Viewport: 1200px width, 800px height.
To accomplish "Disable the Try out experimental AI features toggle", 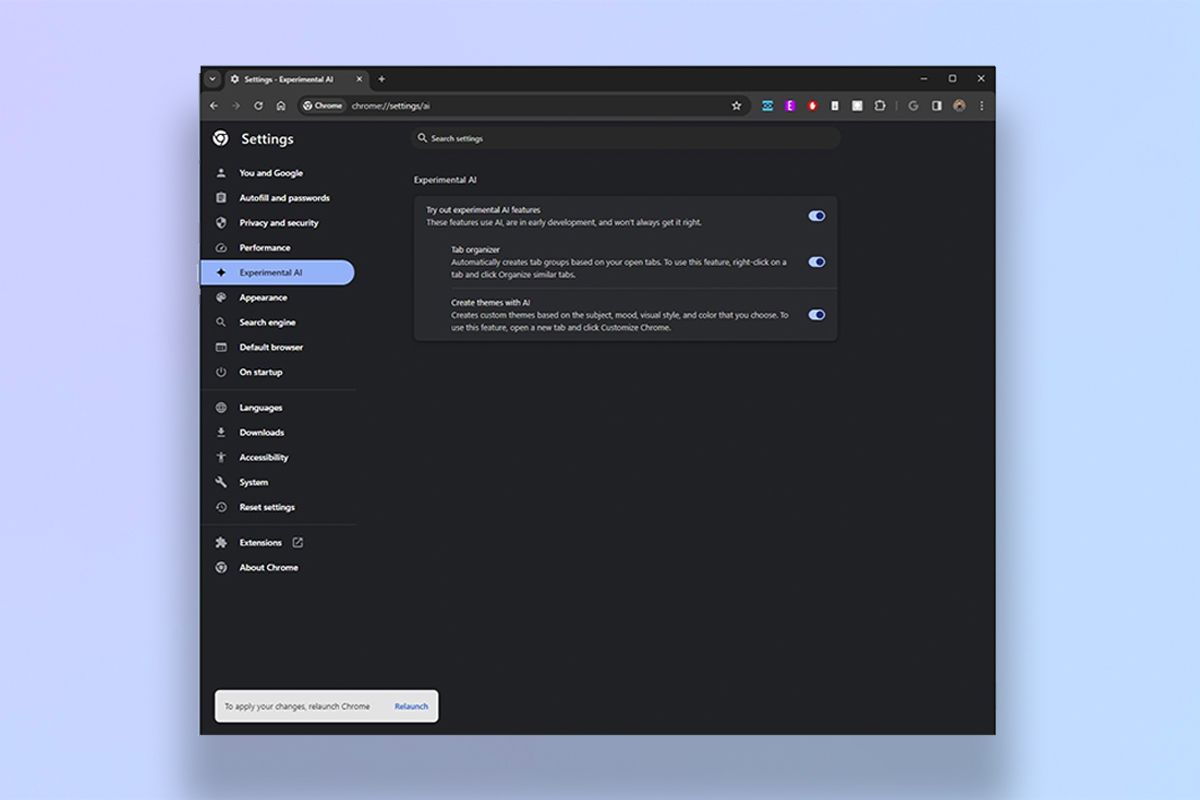I will tap(817, 215).
